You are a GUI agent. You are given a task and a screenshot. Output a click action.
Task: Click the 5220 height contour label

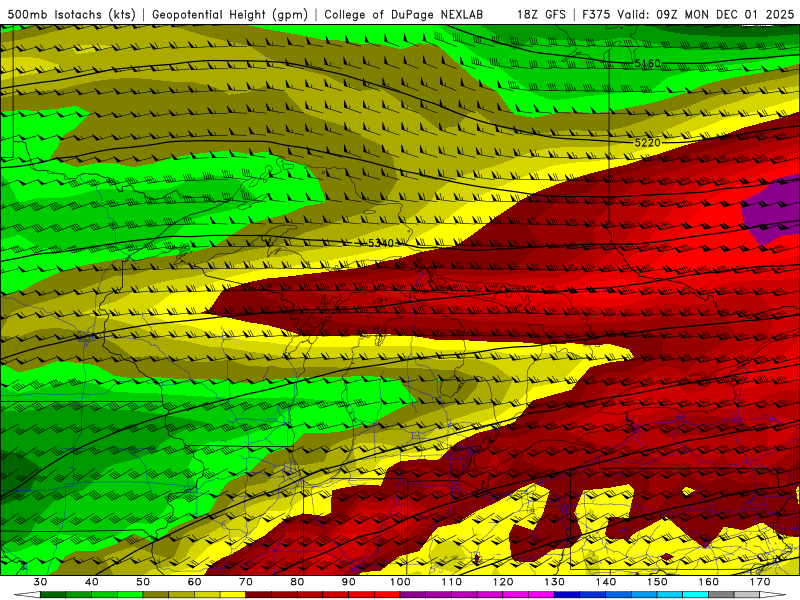[x=647, y=143]
